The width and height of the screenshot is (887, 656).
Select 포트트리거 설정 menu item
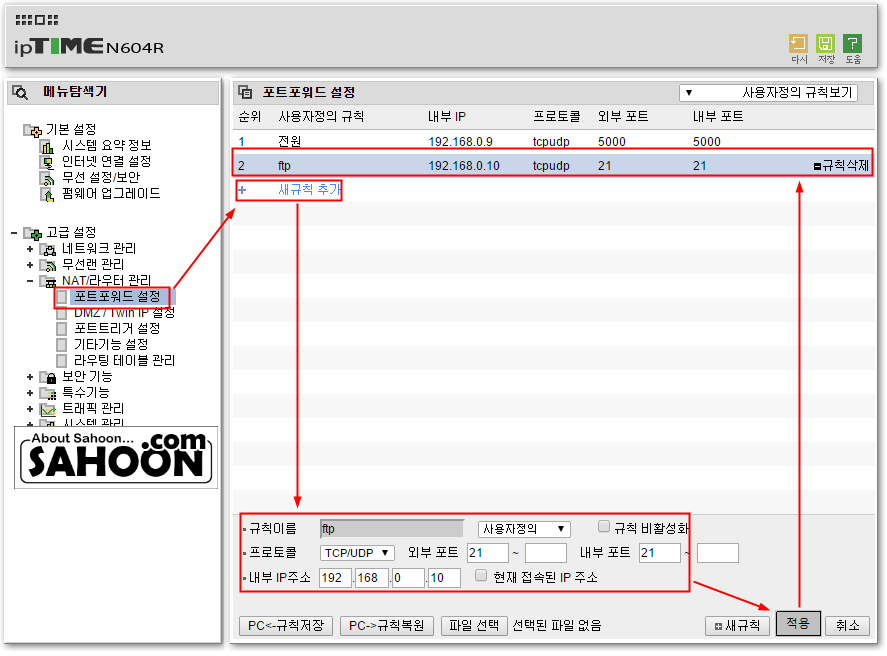pos(117,329)
